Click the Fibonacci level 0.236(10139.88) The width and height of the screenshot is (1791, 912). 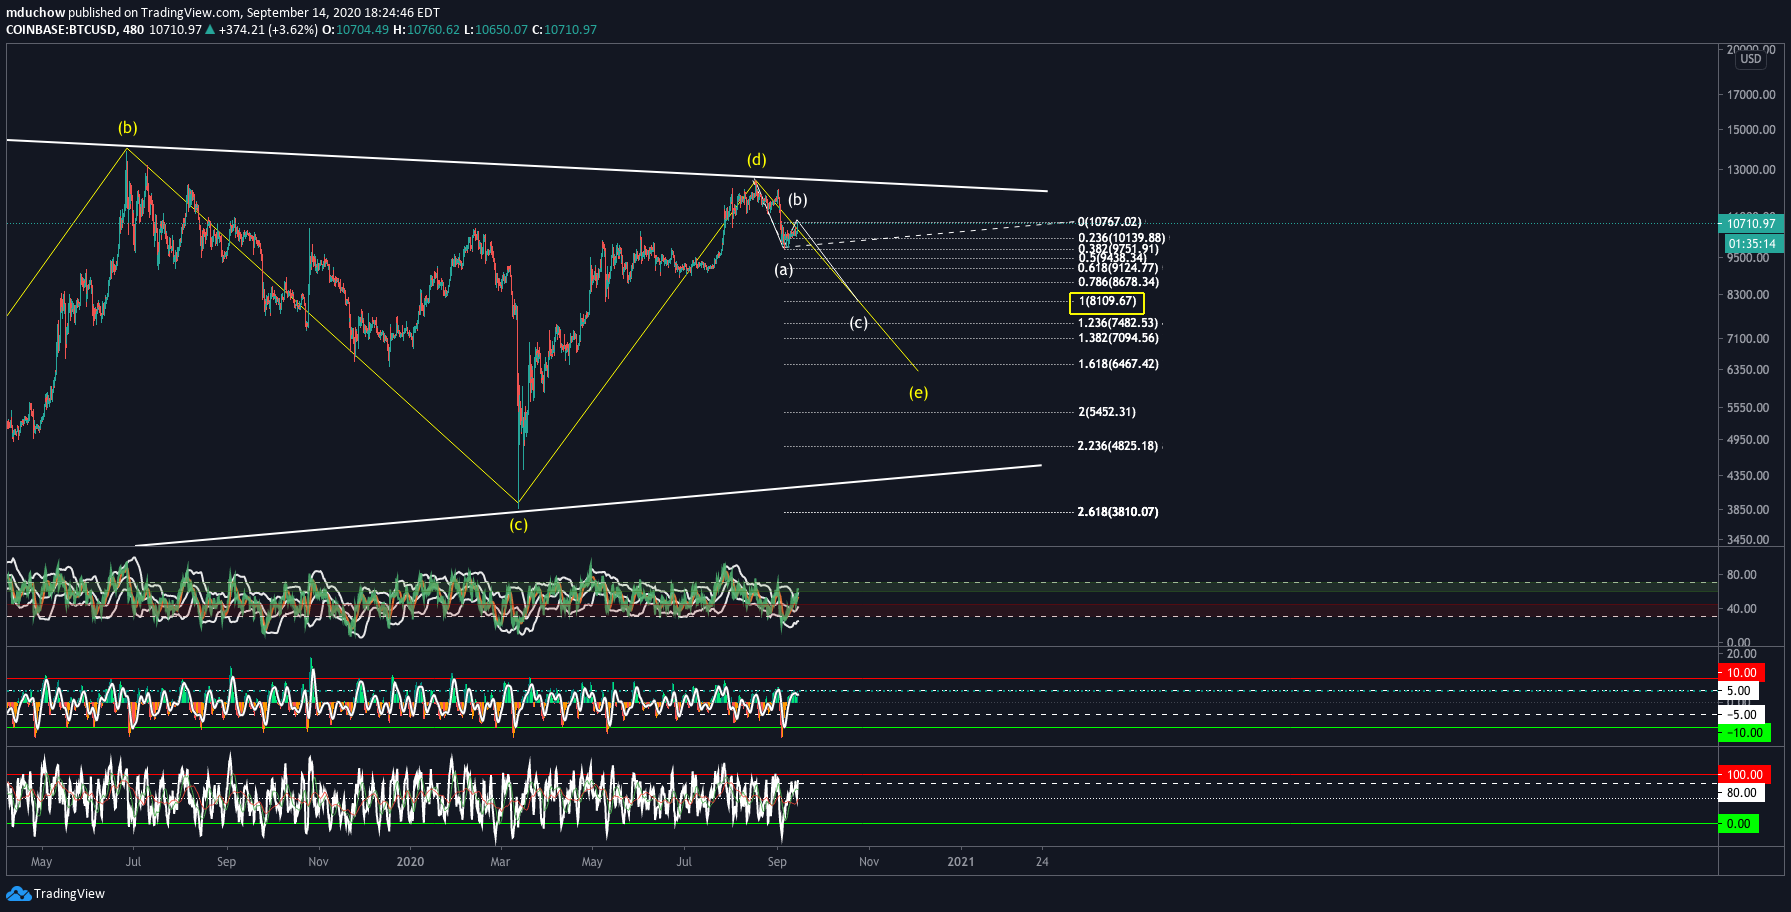(x=1121, y=238)
